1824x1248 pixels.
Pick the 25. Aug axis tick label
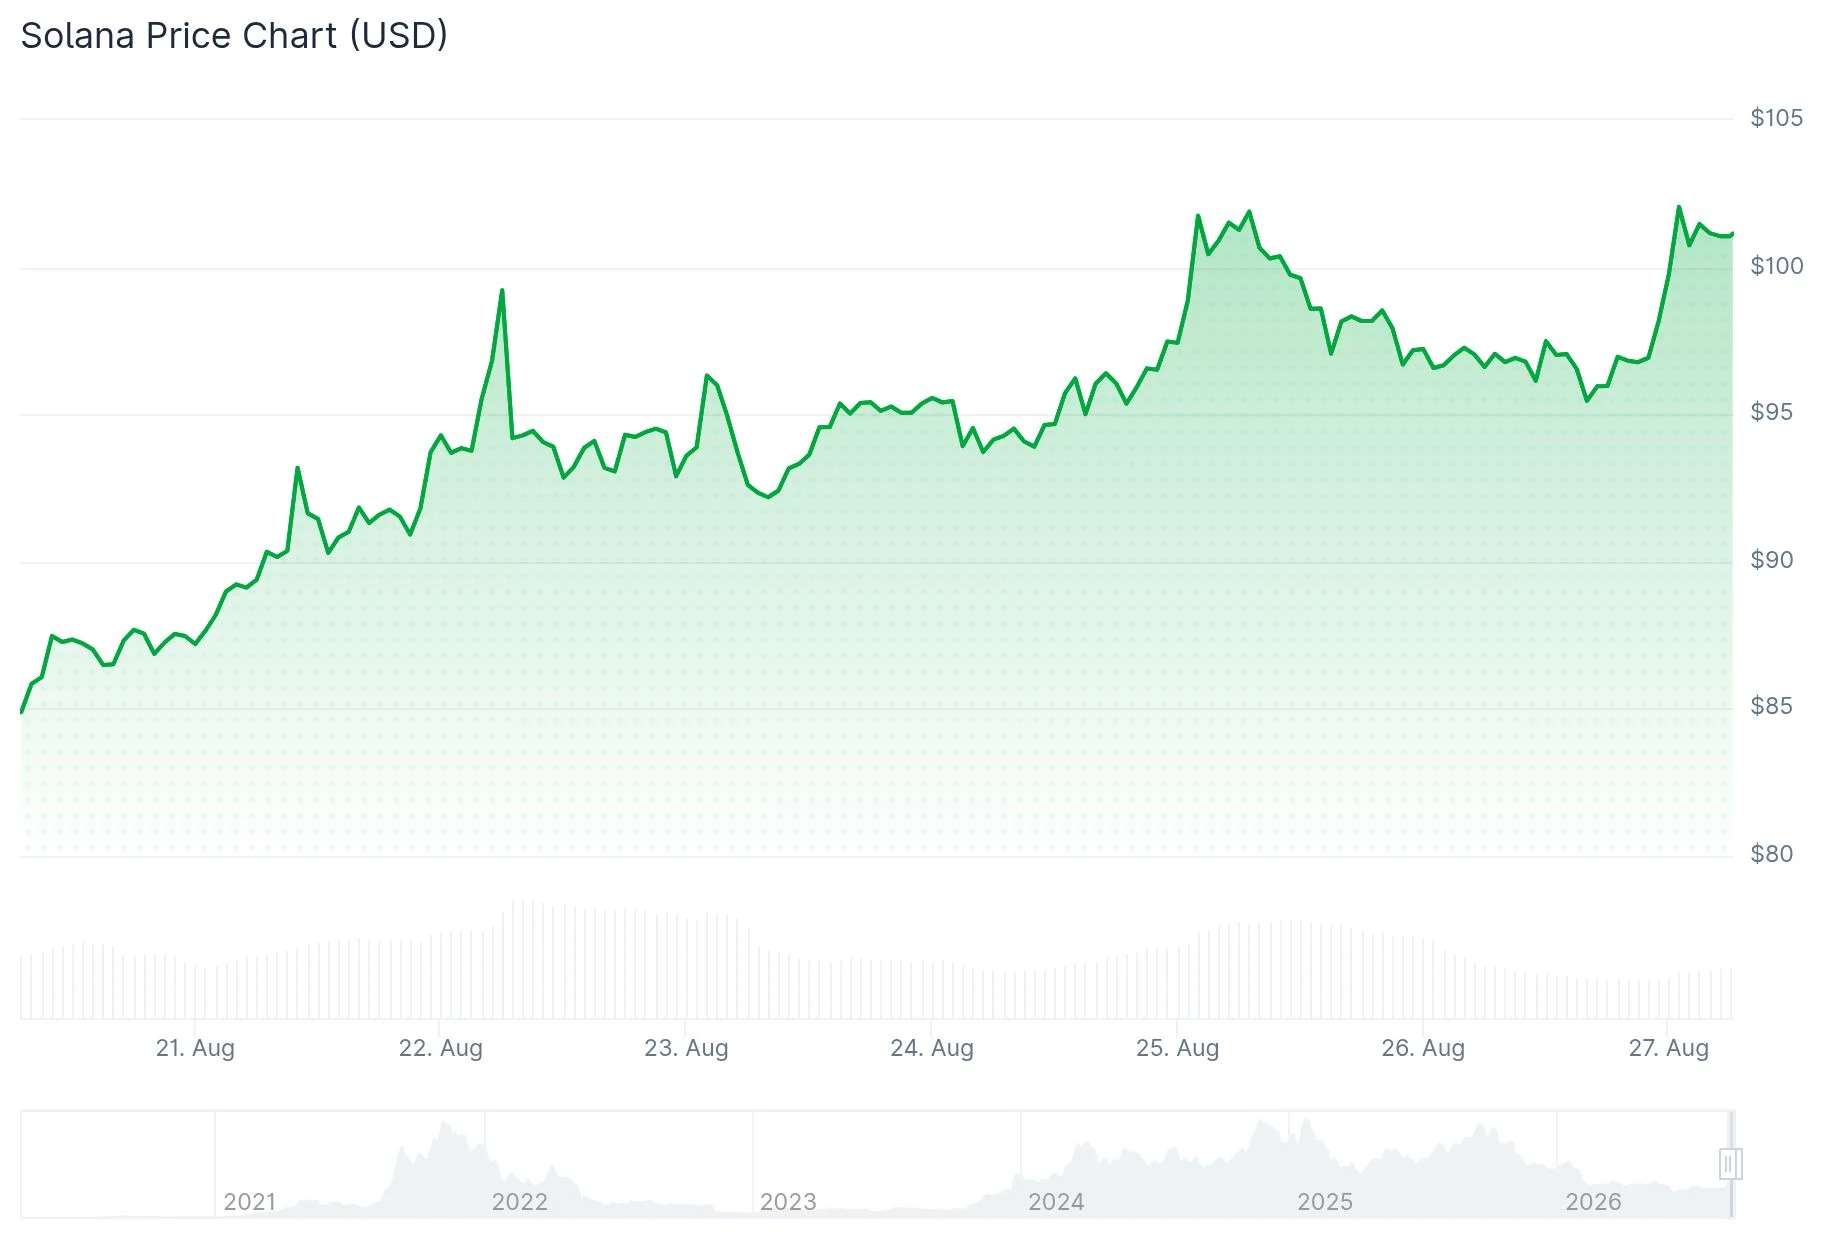coord(1178,1048)
